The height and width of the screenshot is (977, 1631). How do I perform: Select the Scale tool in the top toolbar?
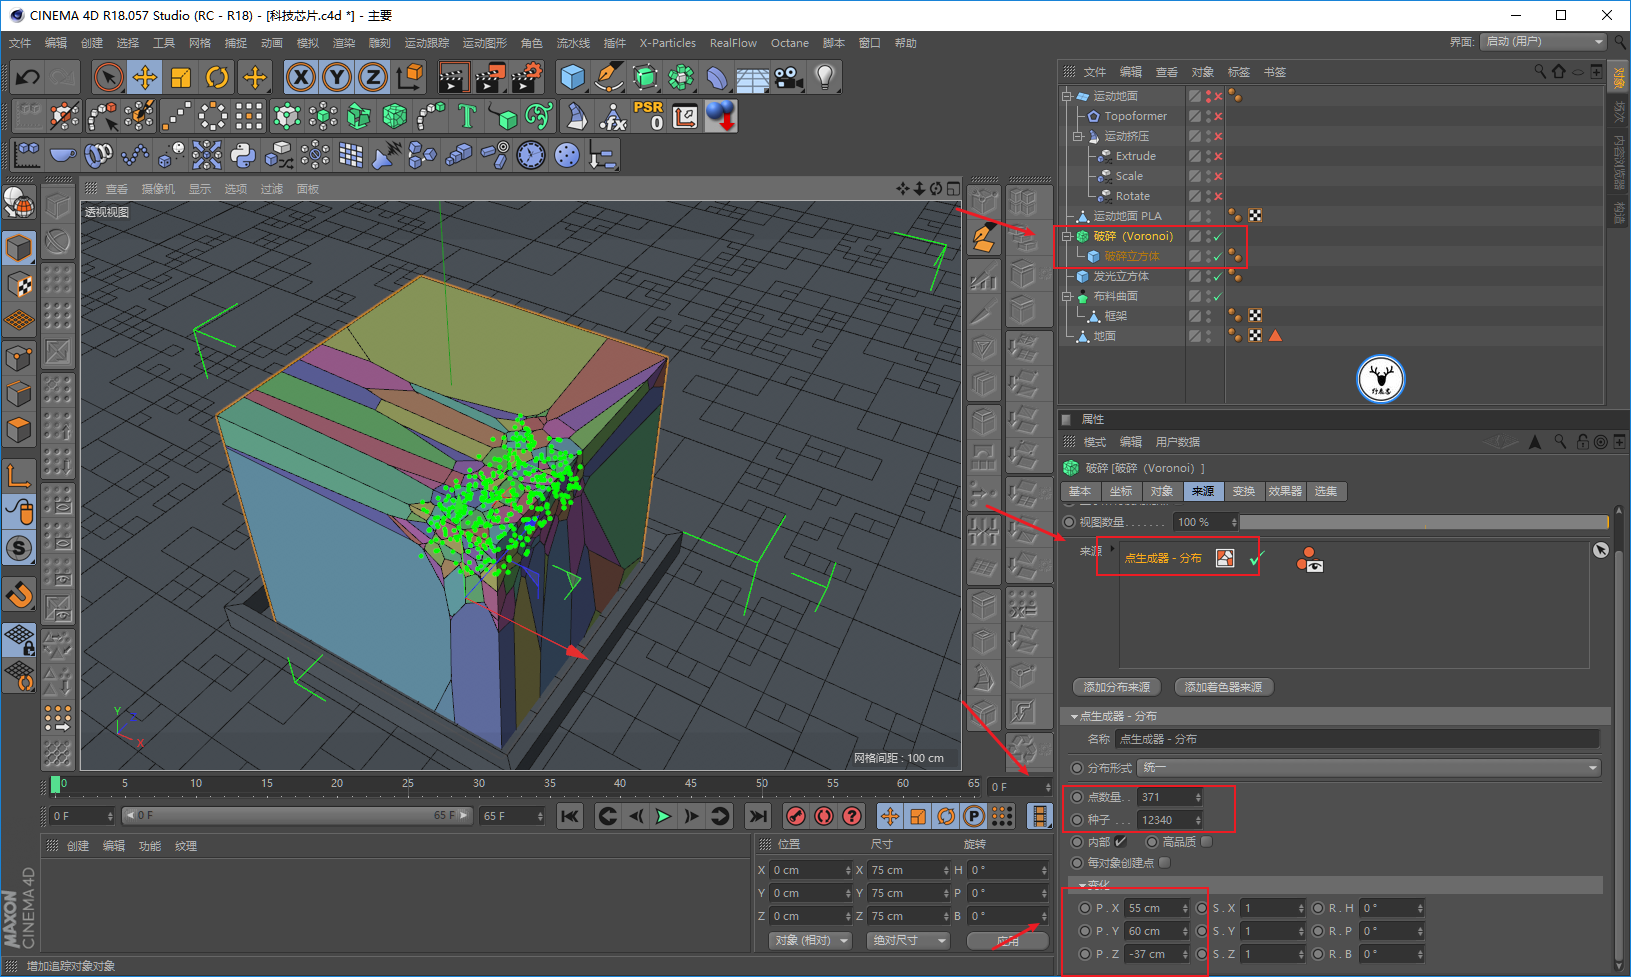coord(181,77)
